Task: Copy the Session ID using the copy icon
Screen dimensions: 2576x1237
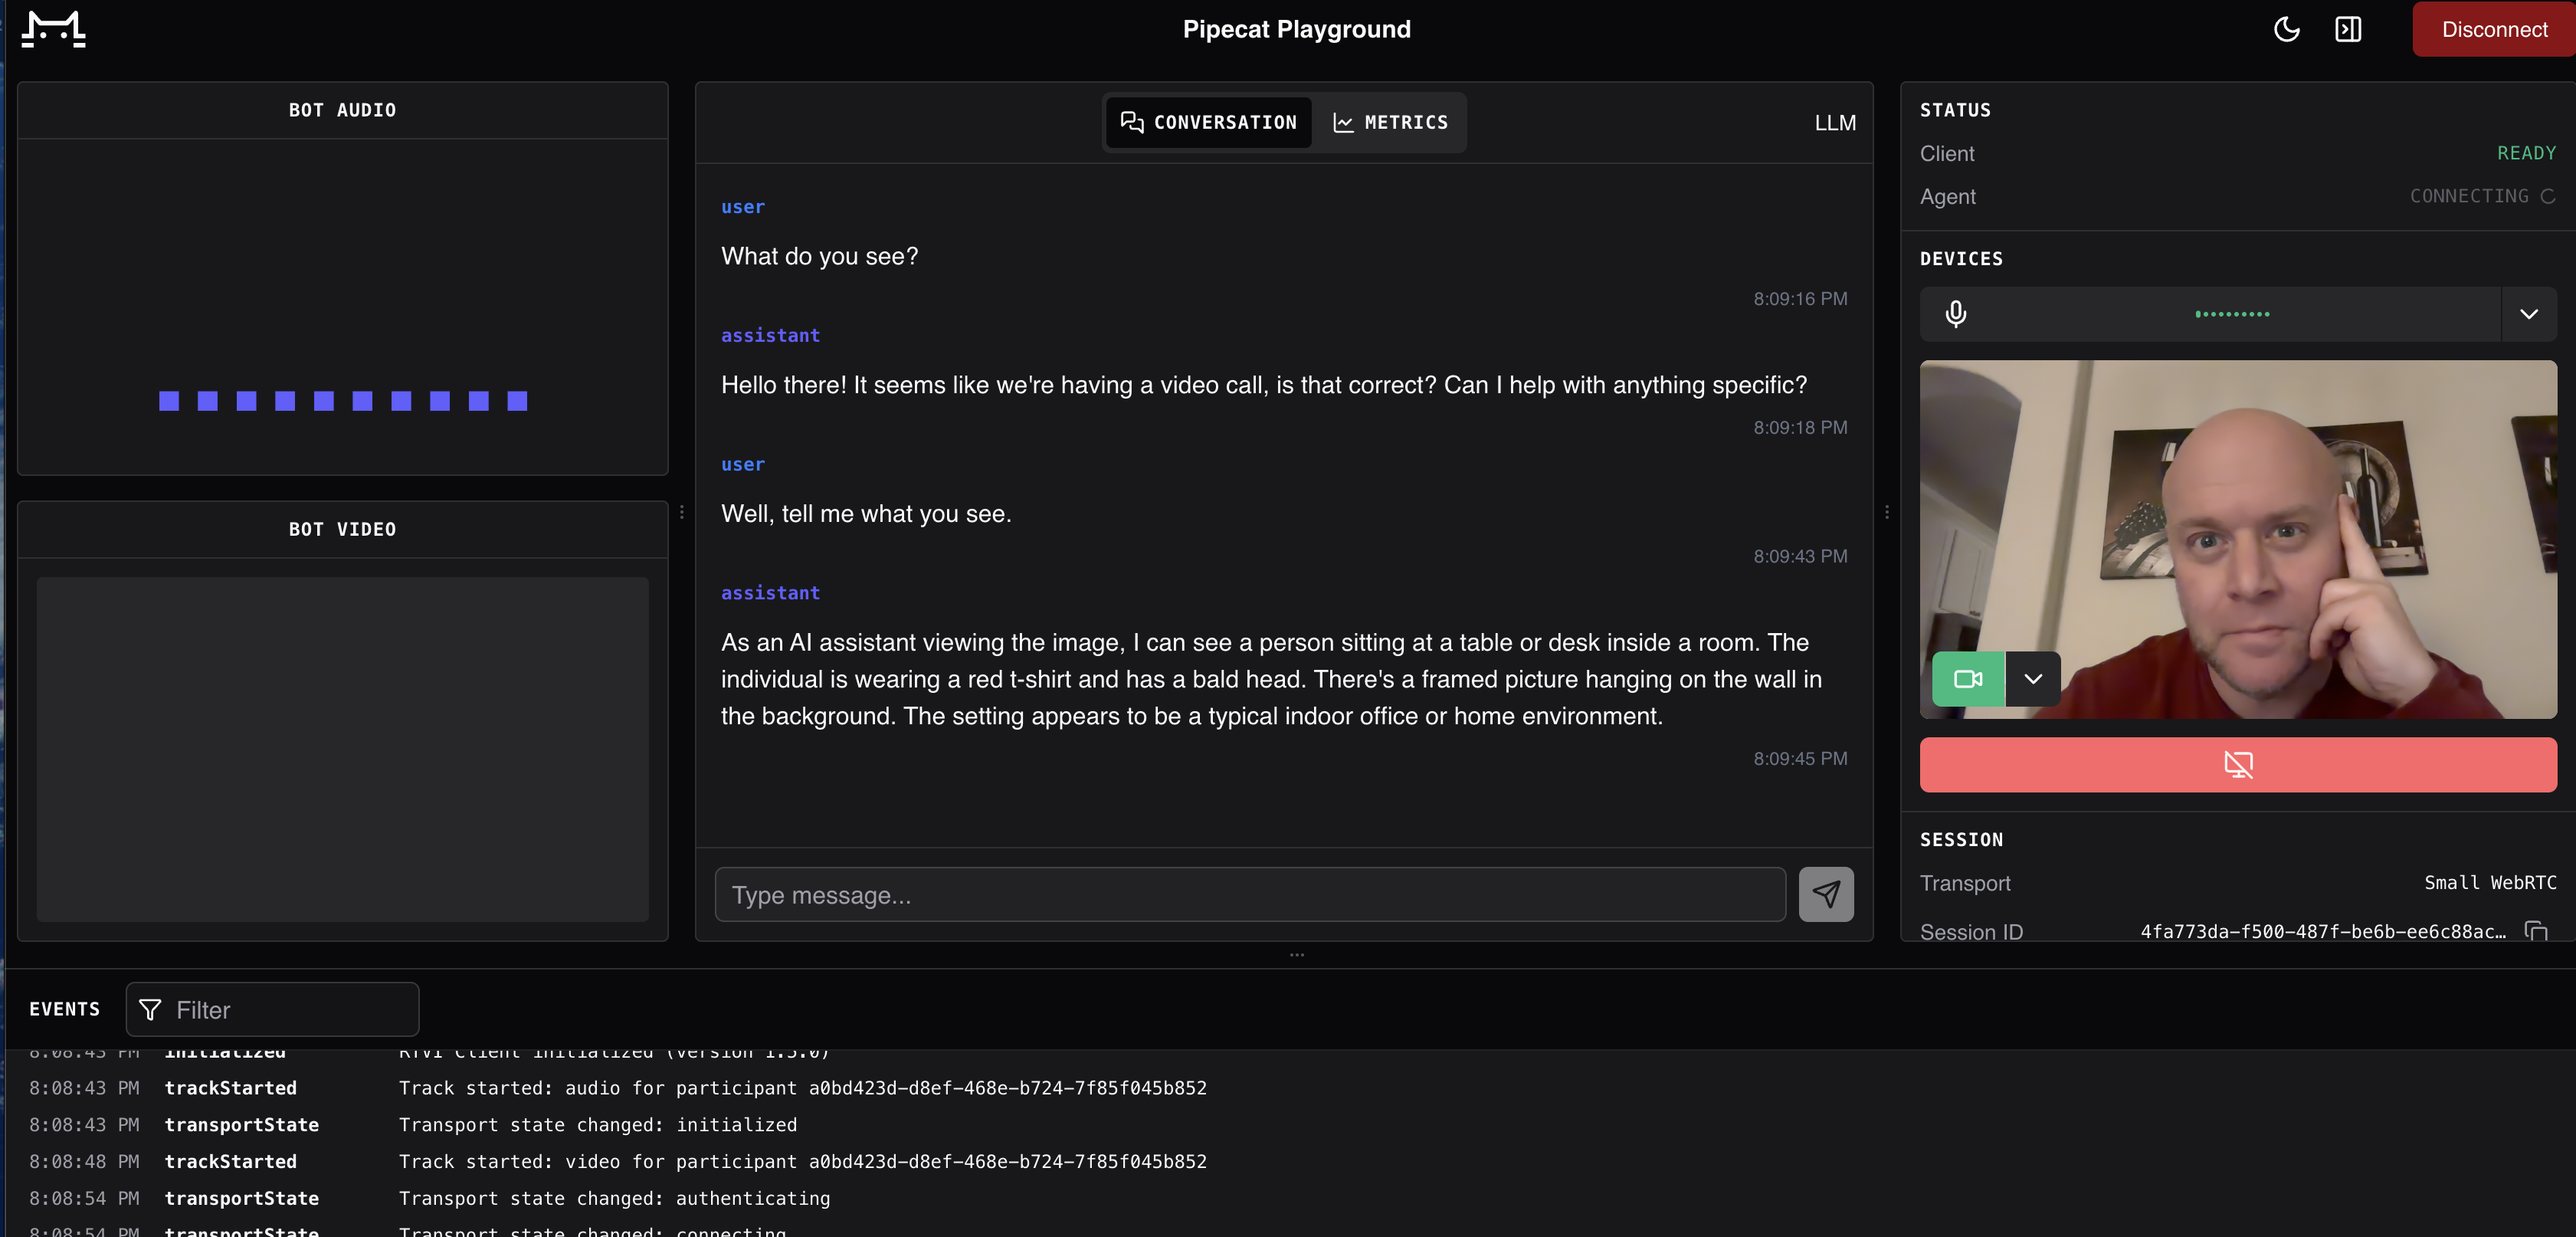Action: pos(2538,931)
